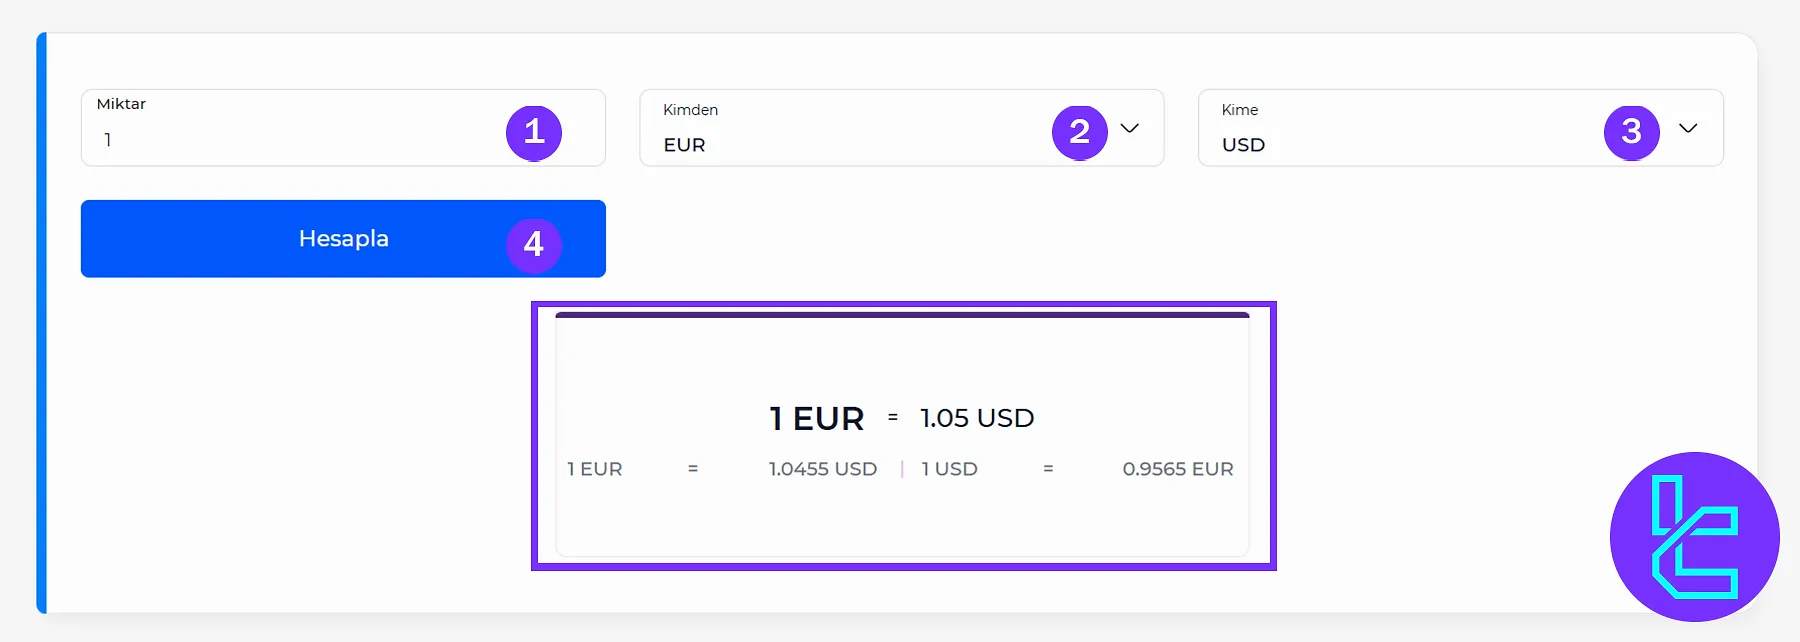Click the 1.0455 USD rate text
This screenshot has height=642, width=1800.
(x=823, y=468)
